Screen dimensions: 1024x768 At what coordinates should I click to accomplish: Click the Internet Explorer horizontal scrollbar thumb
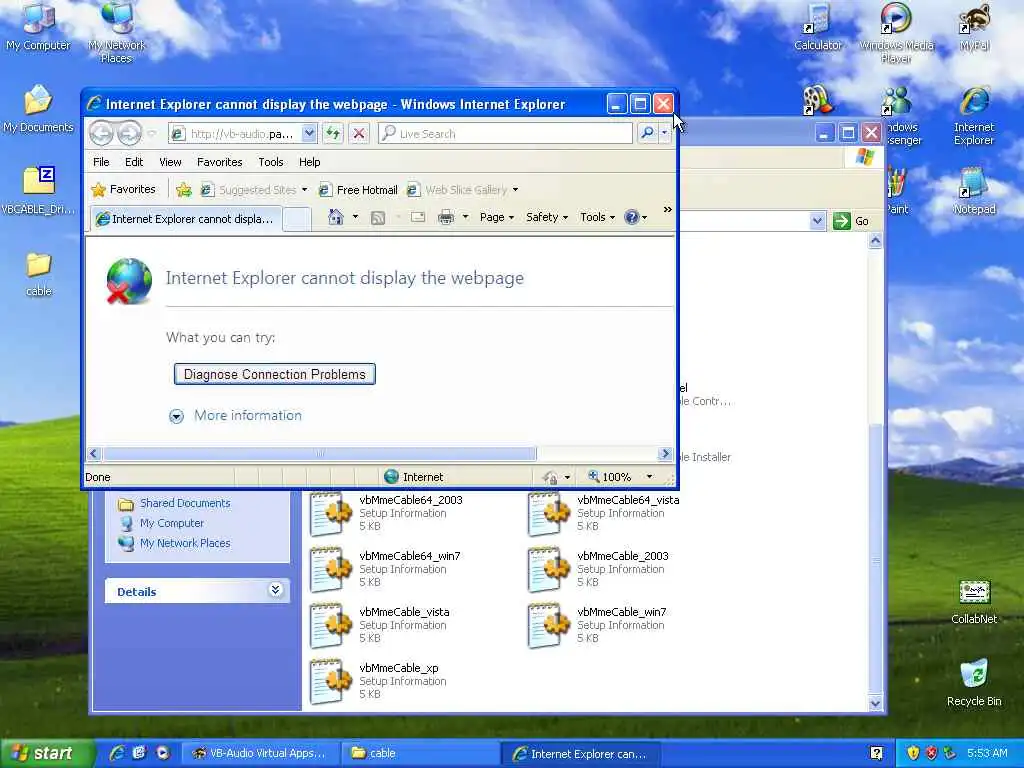point(319,453)
